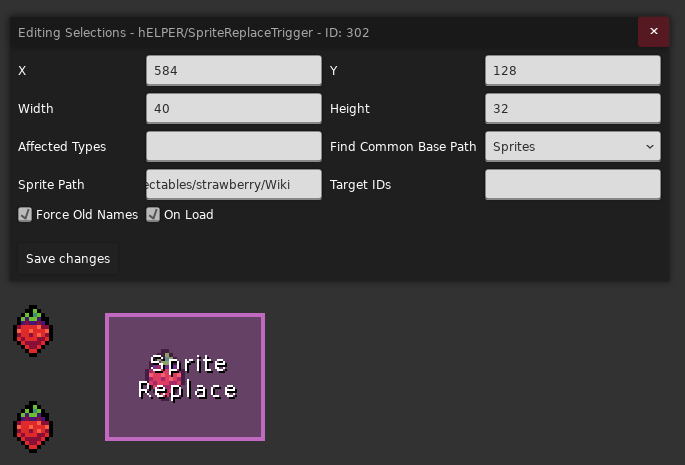Focus the X position input field

coord(233,70)
